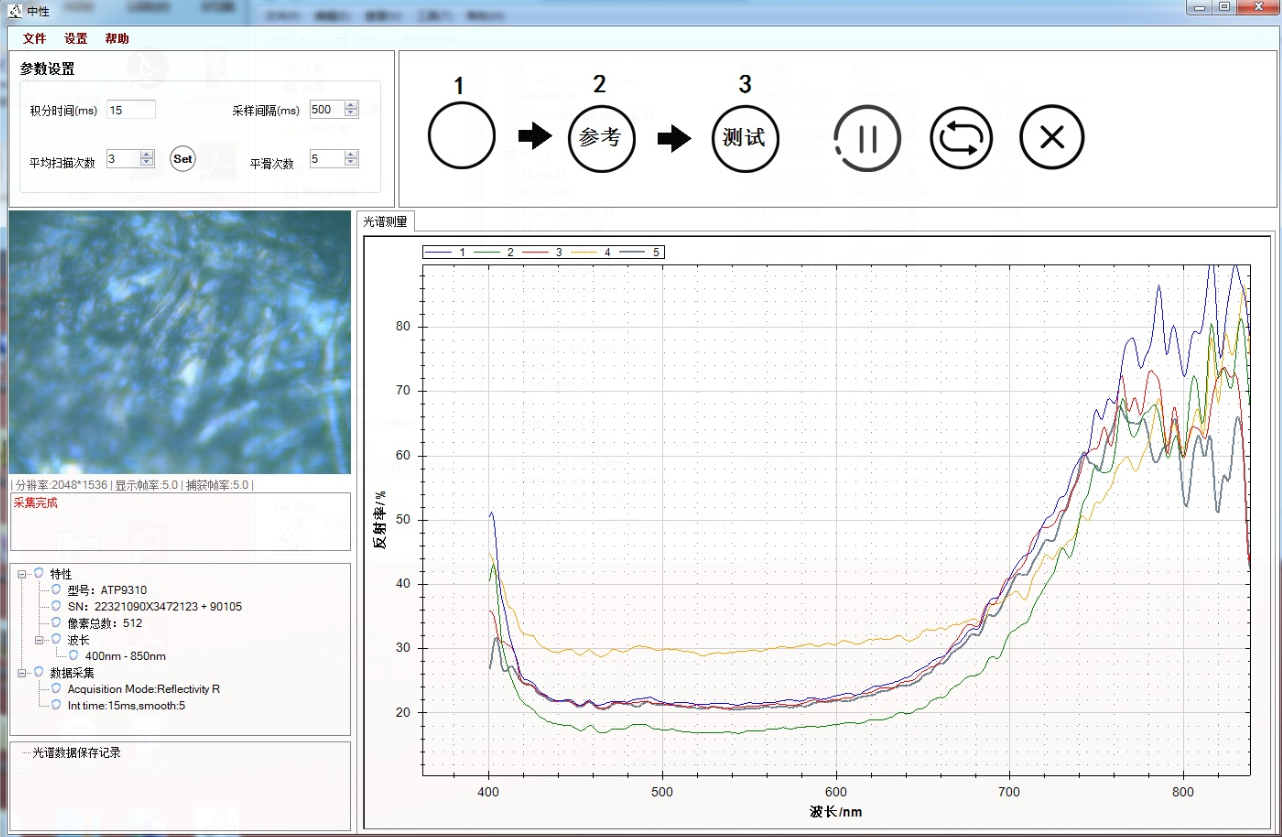Select the 特性 tree label

tap(61, 574)
